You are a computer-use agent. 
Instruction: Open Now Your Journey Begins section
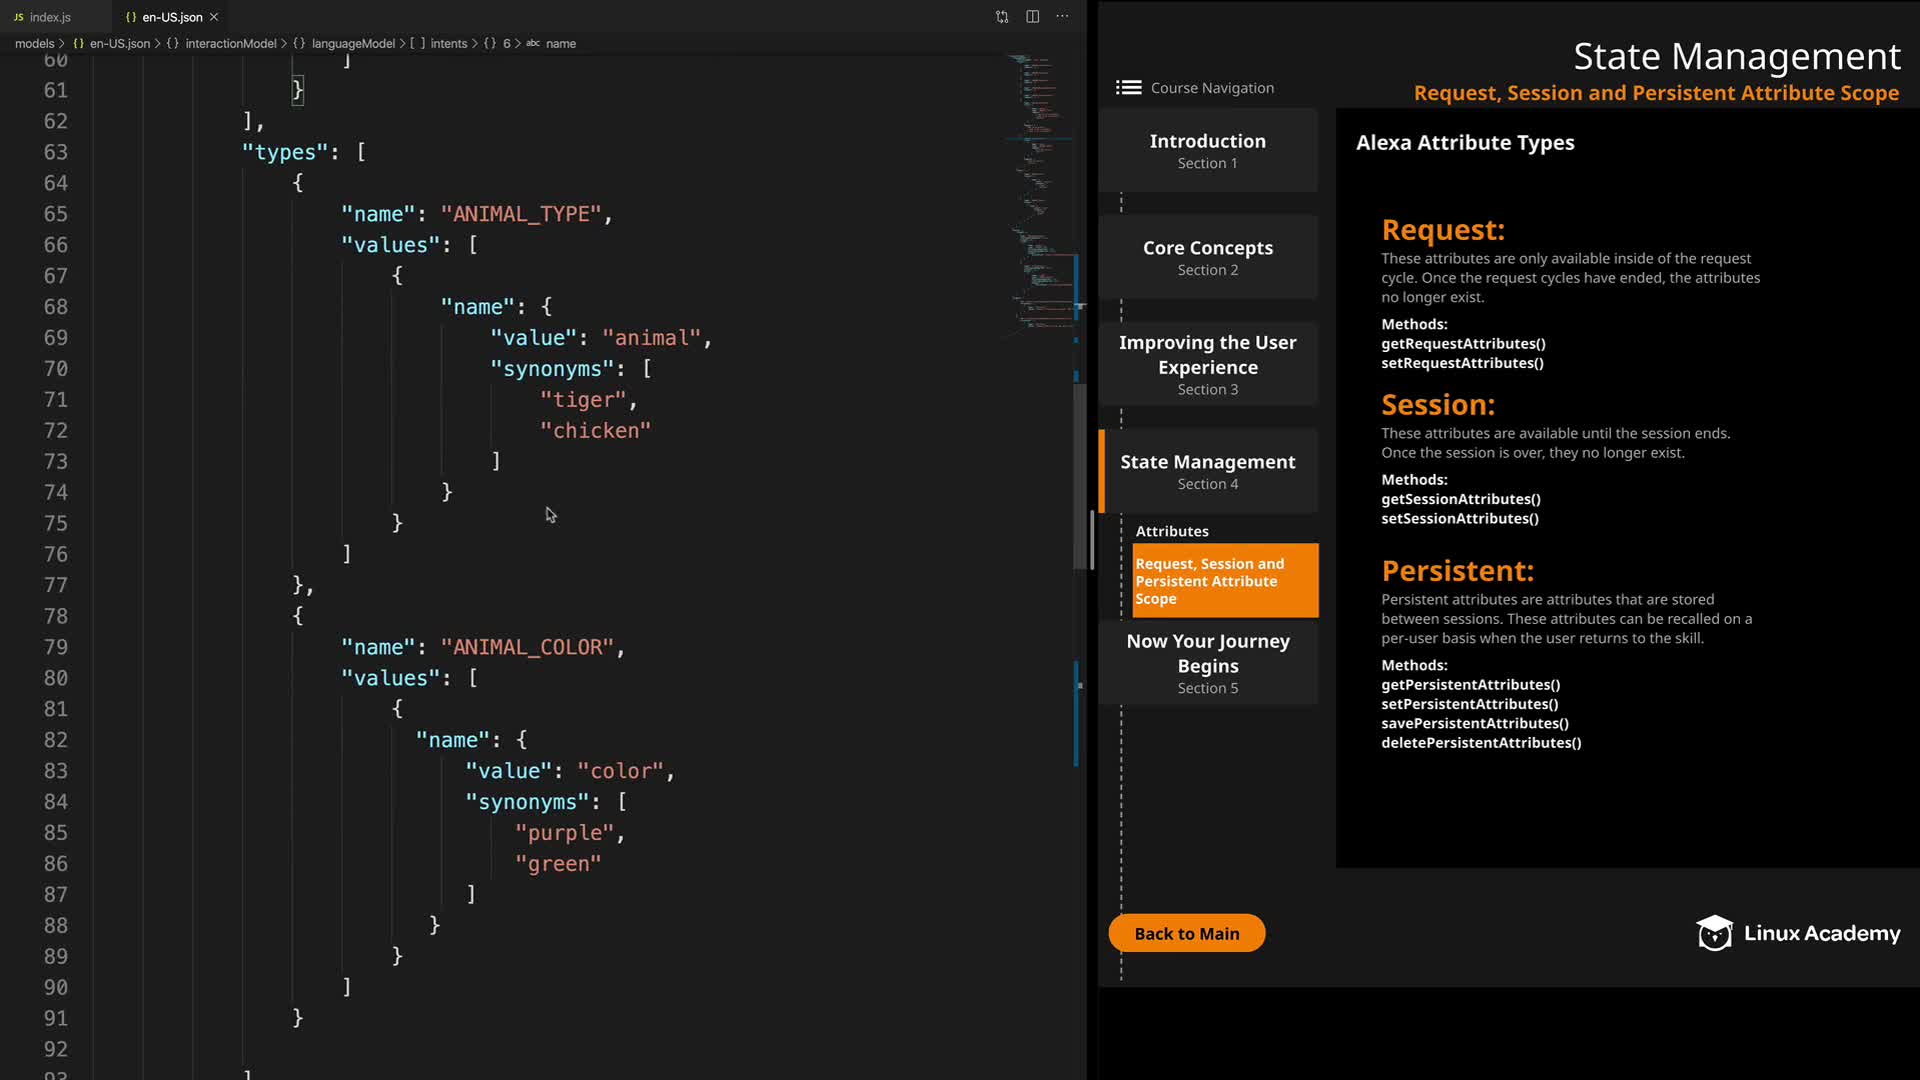coord(1207,663)
